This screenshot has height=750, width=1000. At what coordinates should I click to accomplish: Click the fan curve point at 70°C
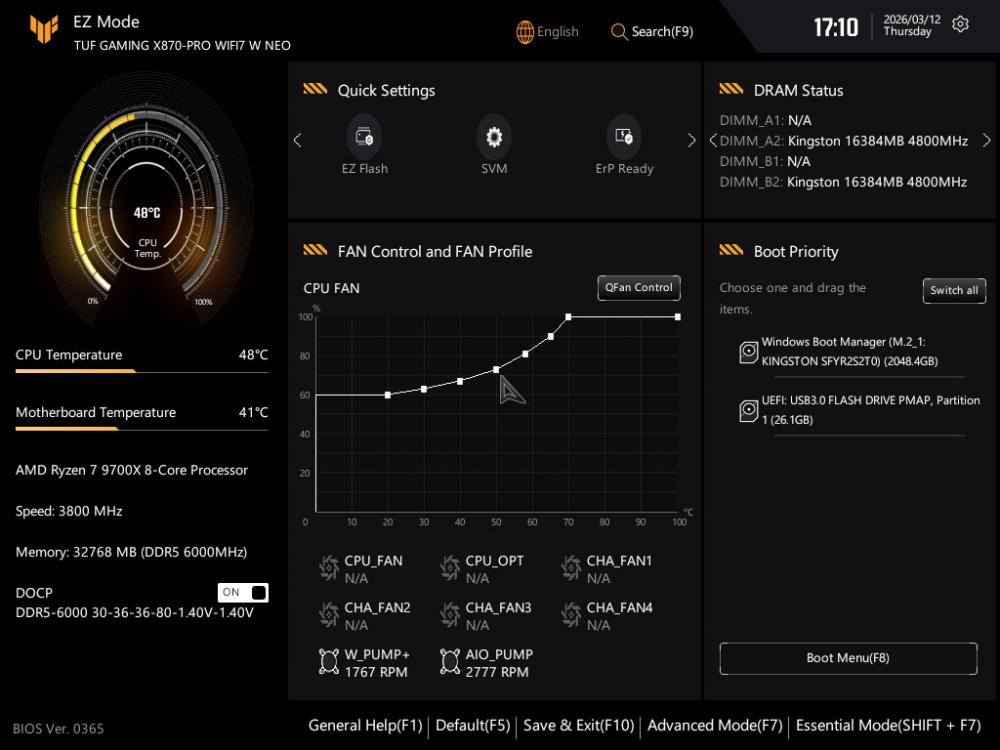click(568, 317)
